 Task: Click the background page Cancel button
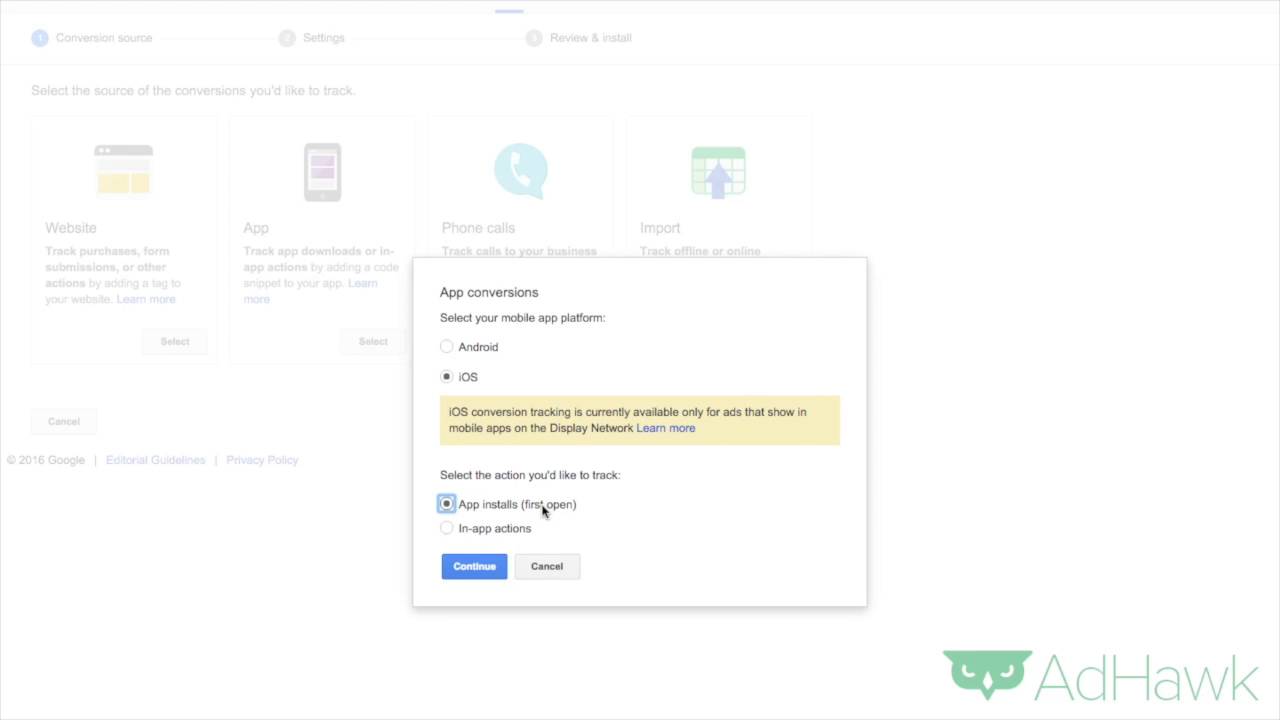tap(64, 421)
